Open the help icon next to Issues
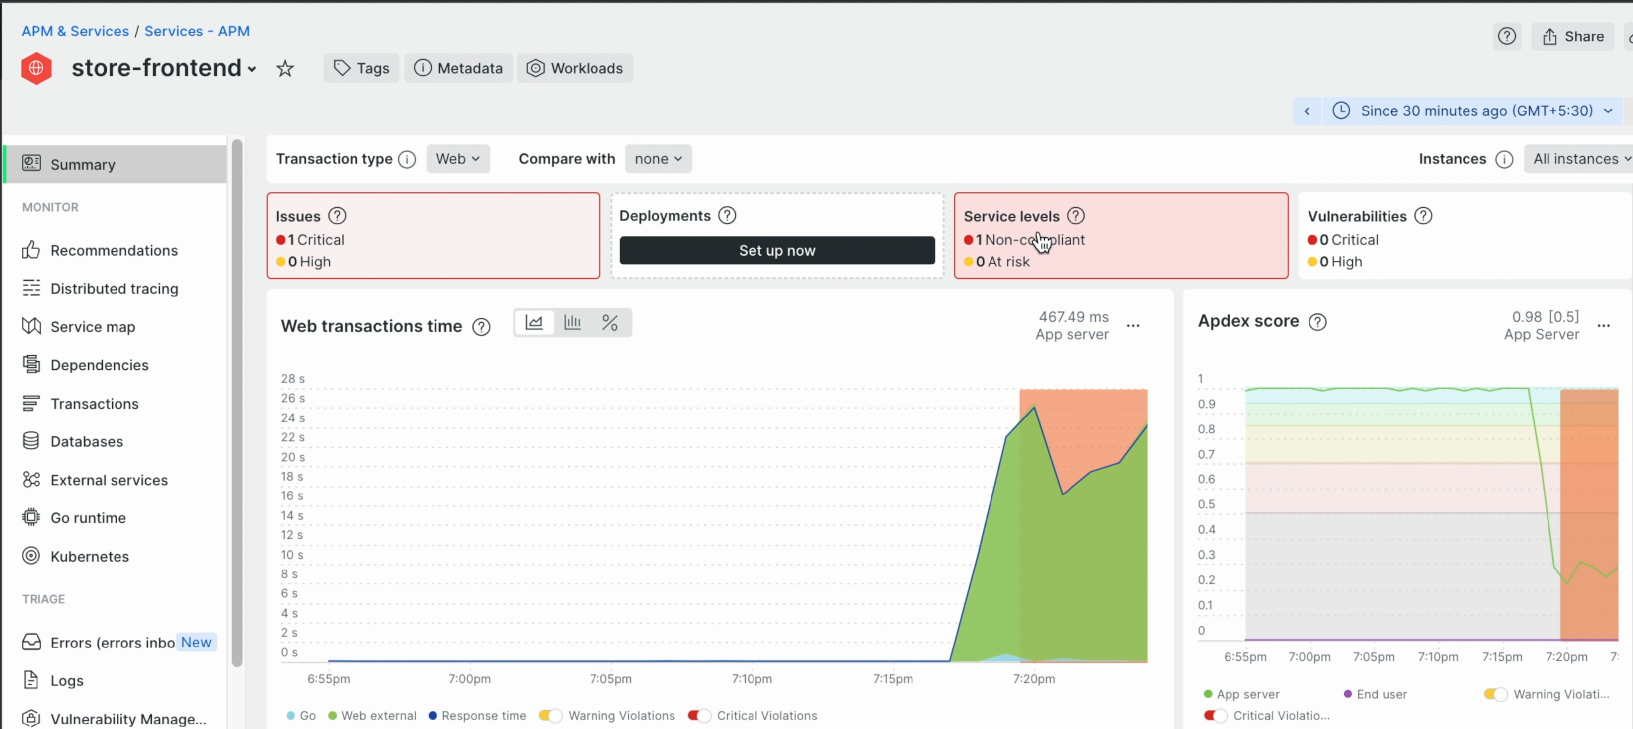 tap(338, 215)
